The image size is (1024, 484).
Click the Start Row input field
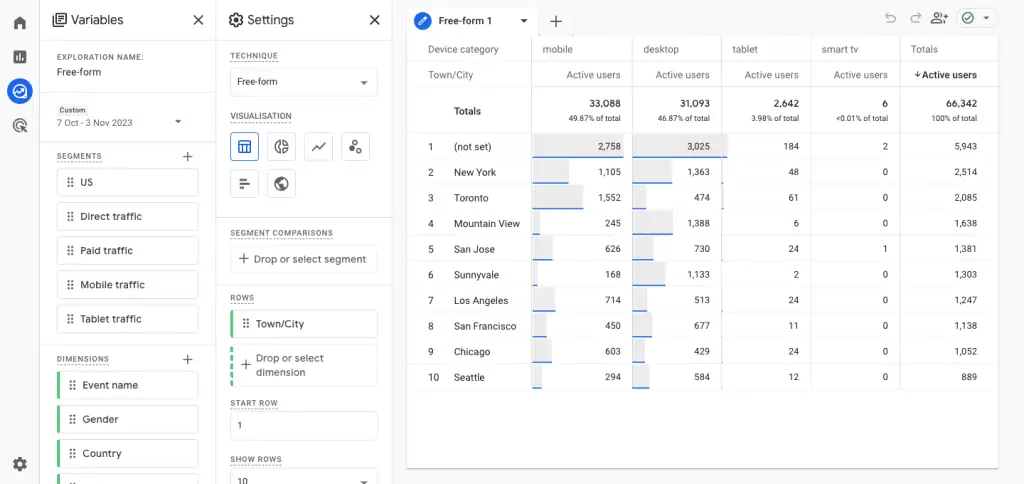tap(303, 425)
